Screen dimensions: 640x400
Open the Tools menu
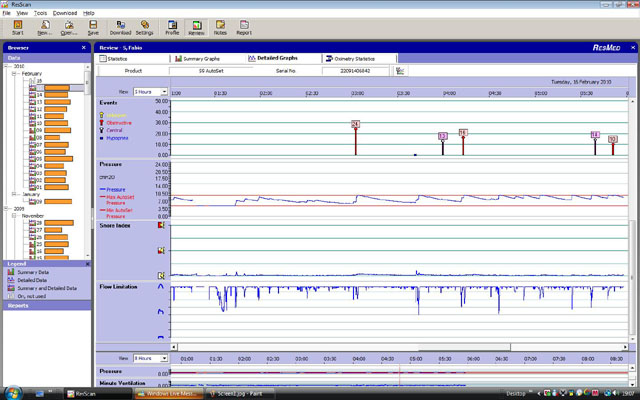point(40,13)
